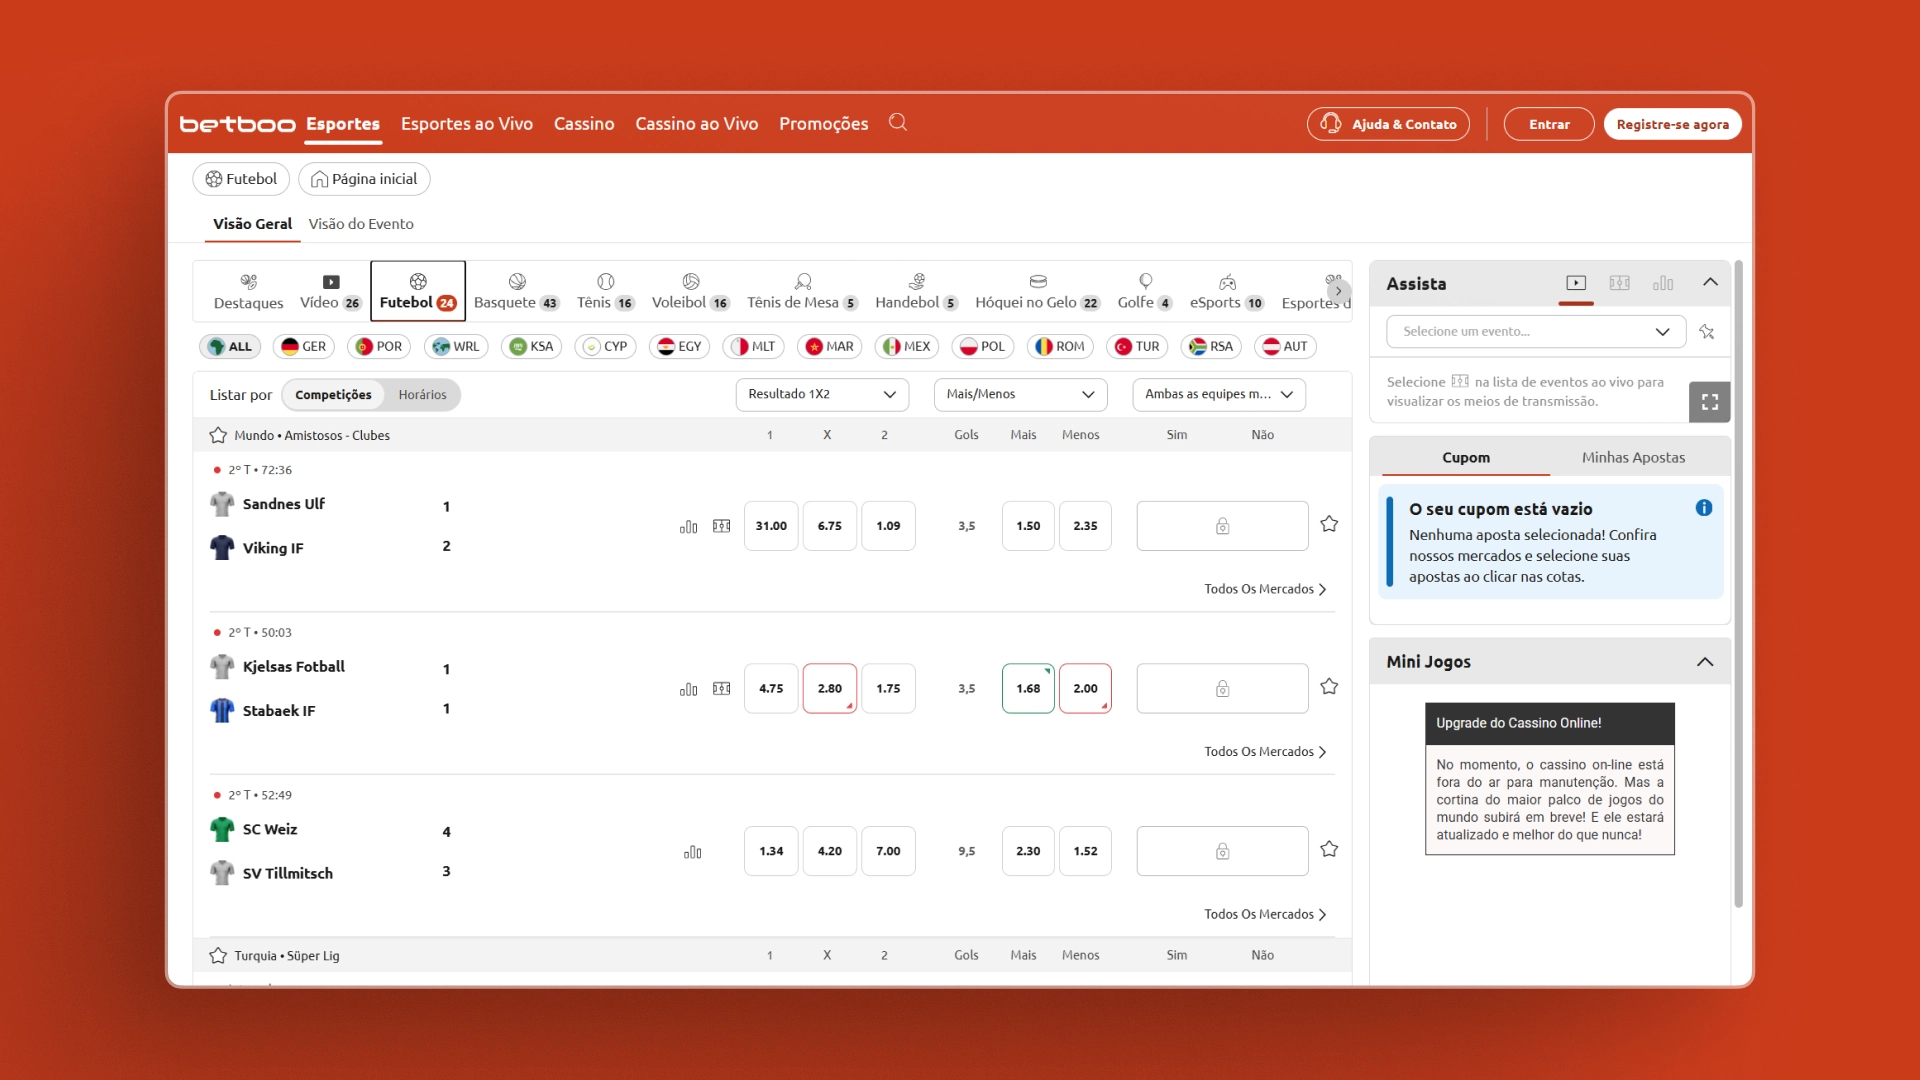Viewport: 1920px width, 1080px height.
Task: Click the Página inicial button
Action: tap(364, 179)
